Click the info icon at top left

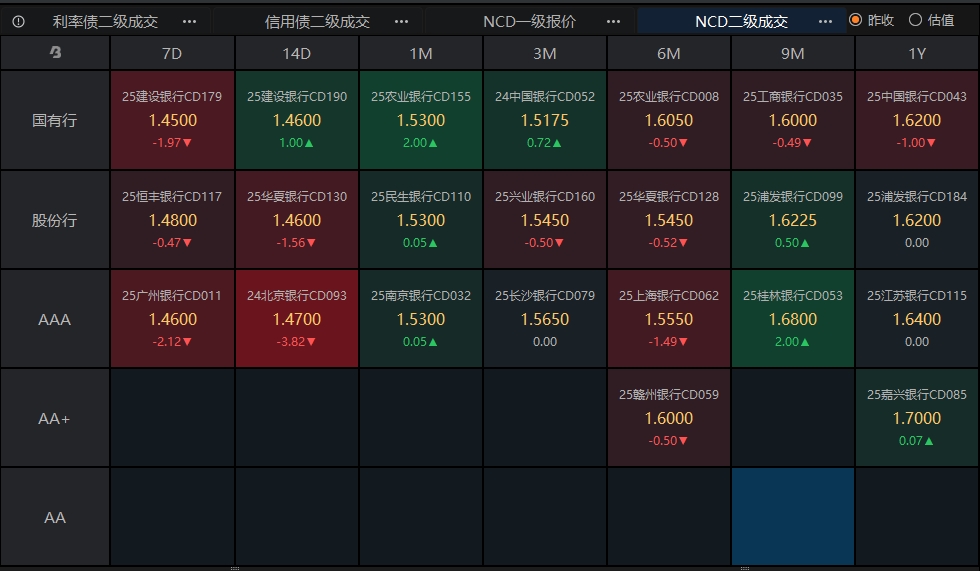pyautogui.click(x=19, y=21)
